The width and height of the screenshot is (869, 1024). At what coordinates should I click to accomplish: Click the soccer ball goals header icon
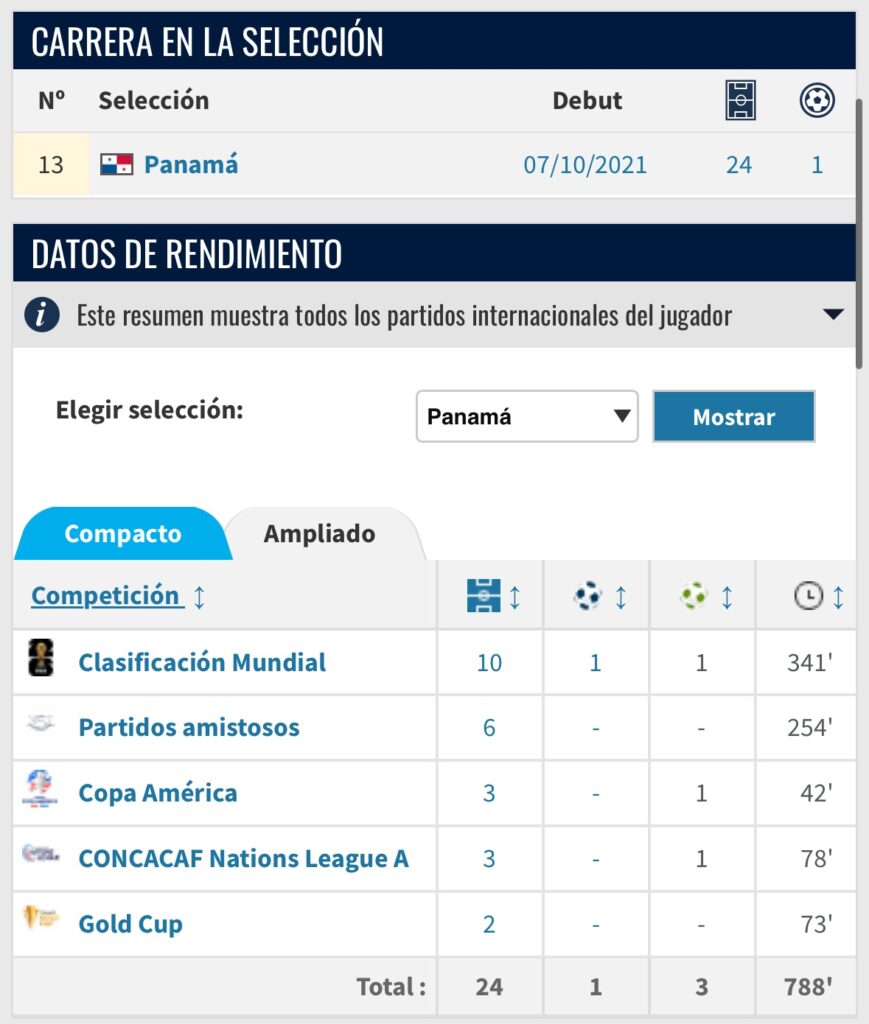click(x=817, y=101)
